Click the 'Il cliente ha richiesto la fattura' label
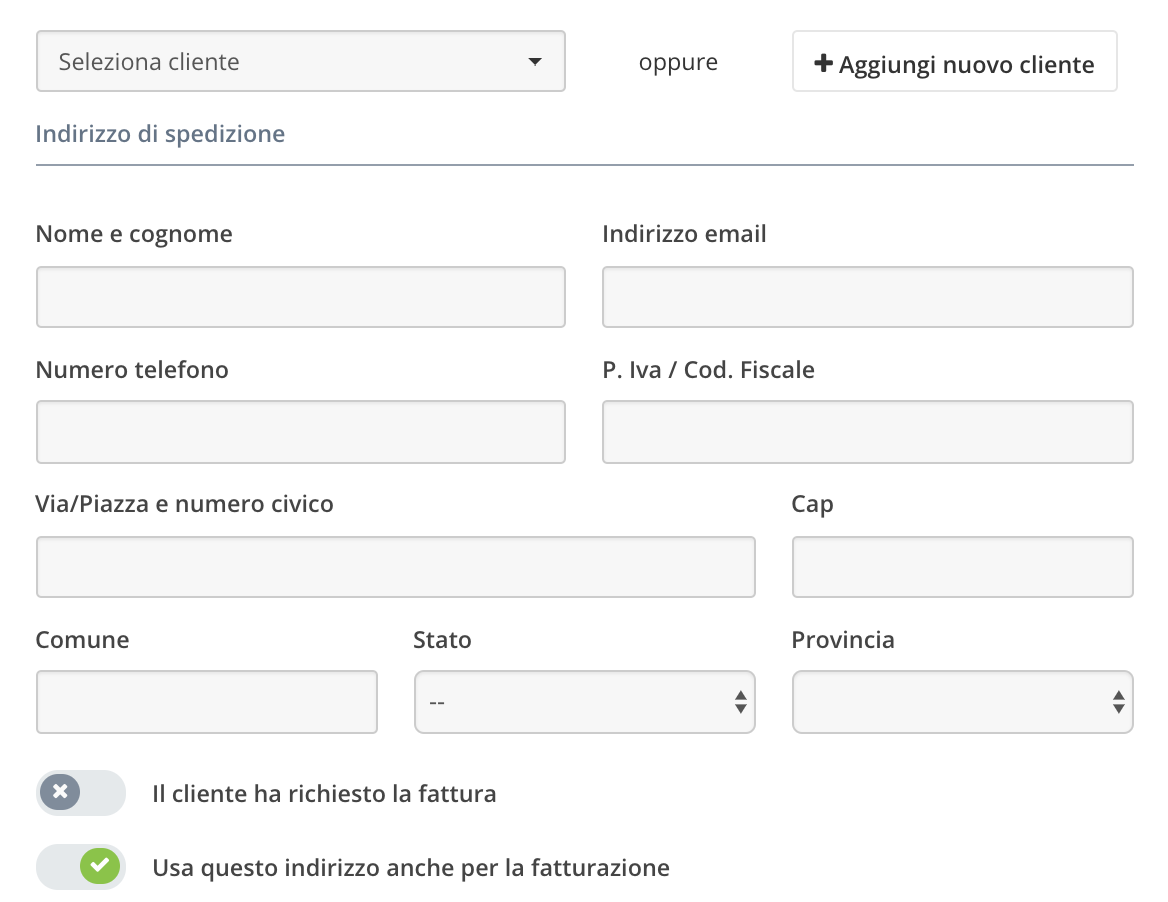Viewport: 1168px width, 902px height. click(324, 795)
